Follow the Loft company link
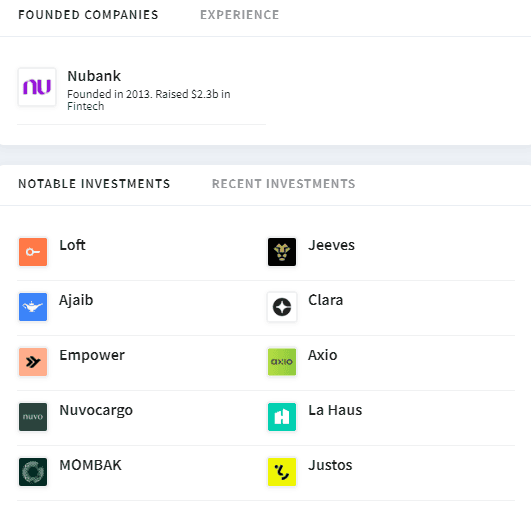Screen dimensions: 531x515 [x=72, y=245]
